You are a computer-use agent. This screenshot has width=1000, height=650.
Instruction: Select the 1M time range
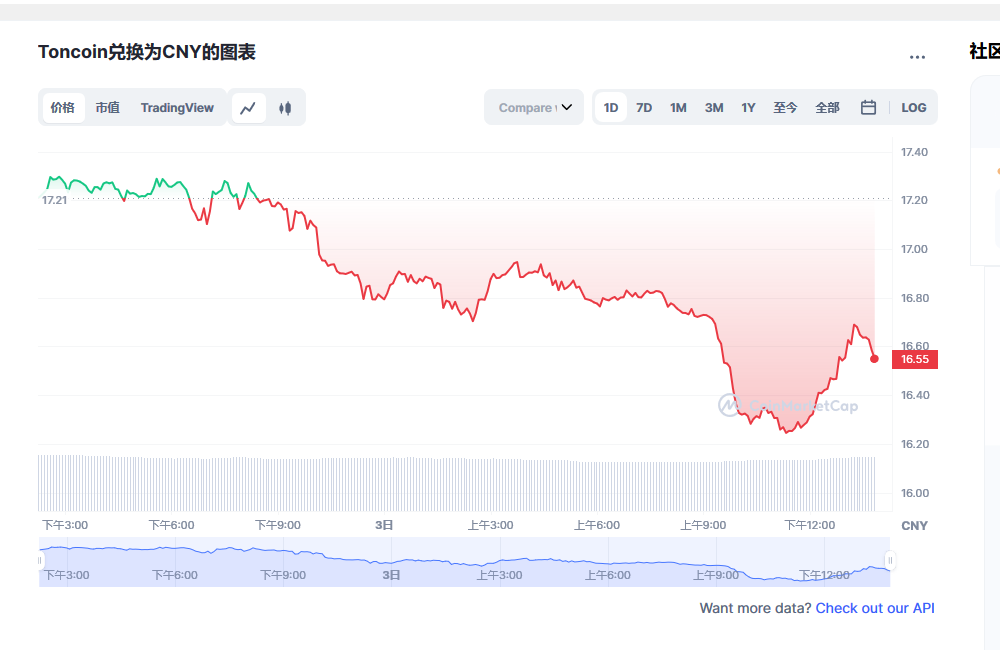coord(678,108)
